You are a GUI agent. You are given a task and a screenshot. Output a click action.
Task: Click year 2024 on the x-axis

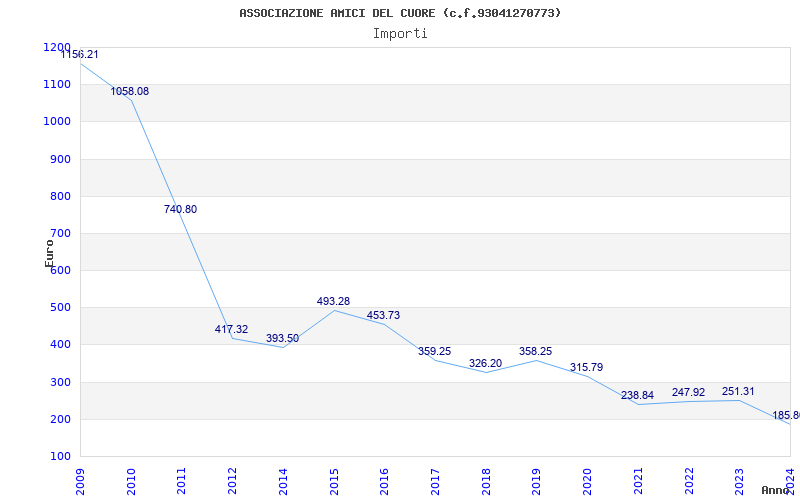pos(790,482)
